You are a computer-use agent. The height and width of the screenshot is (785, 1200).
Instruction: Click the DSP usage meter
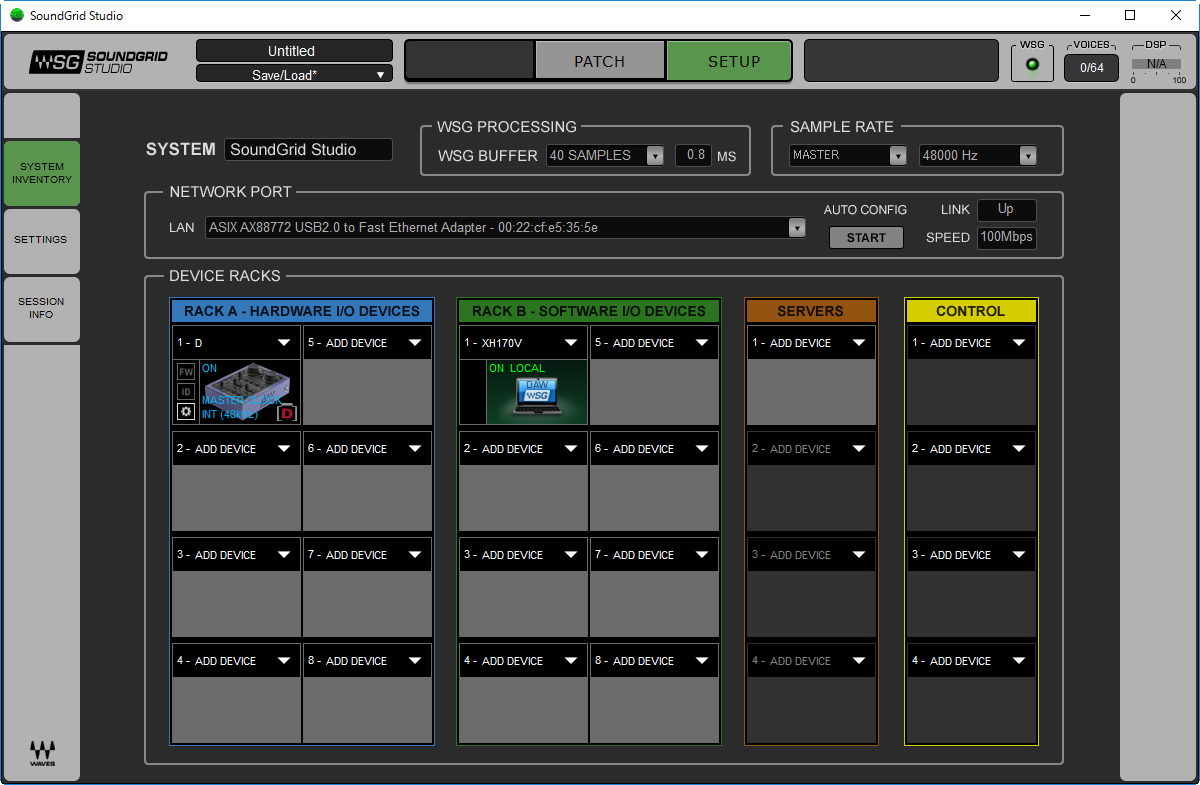click(x=1156, y=65)
